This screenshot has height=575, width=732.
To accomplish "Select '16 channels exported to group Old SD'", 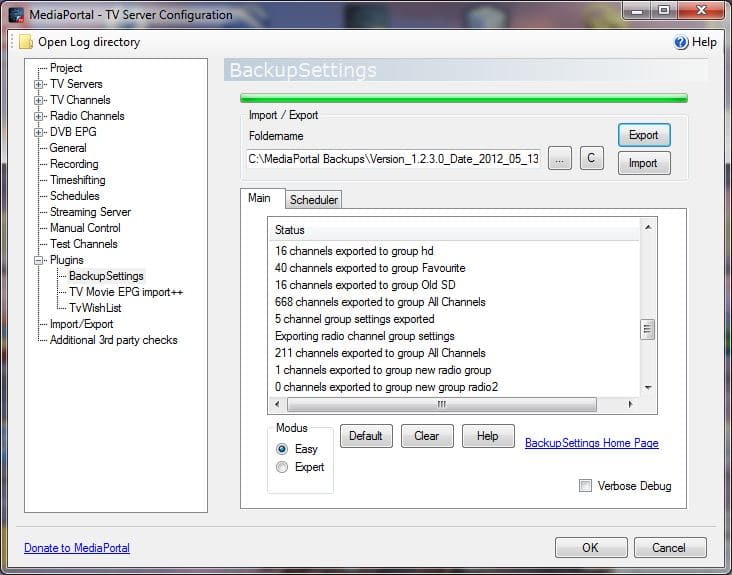I will 365,285.
